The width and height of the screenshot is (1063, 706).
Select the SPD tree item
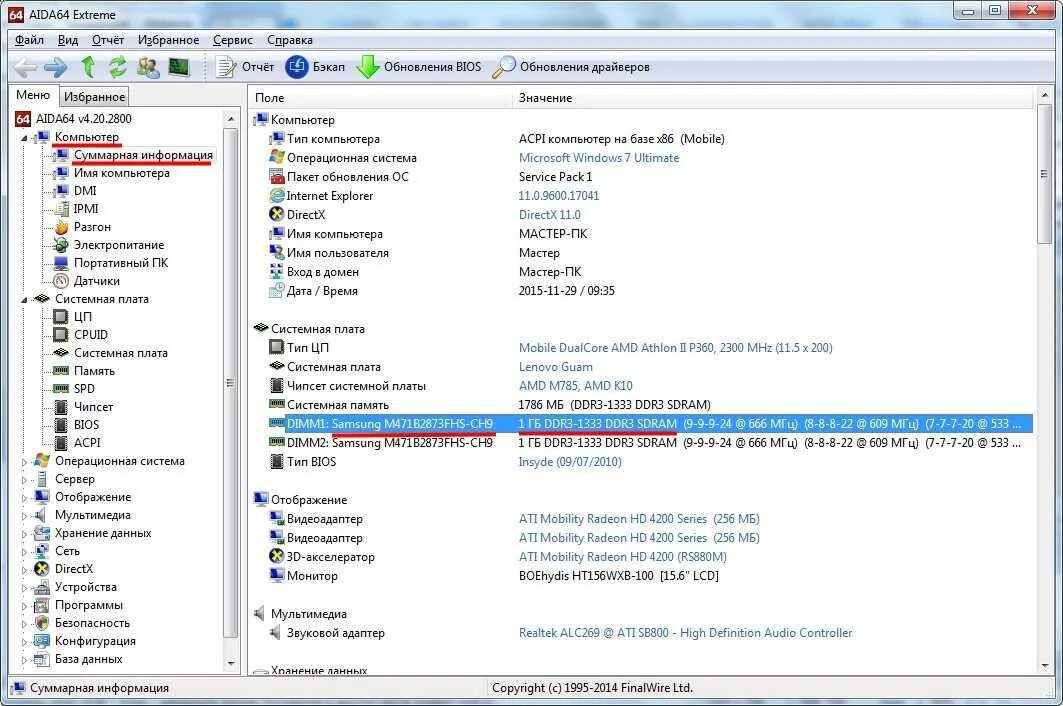84,389
